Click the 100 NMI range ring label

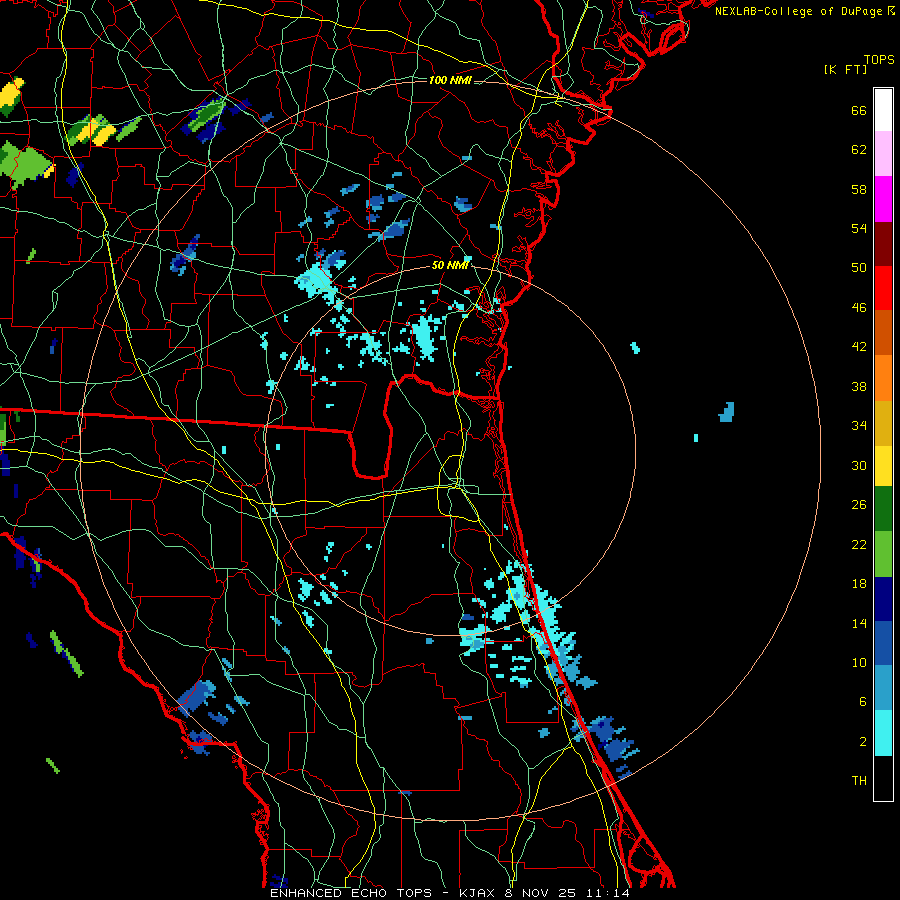pos(450,80)
